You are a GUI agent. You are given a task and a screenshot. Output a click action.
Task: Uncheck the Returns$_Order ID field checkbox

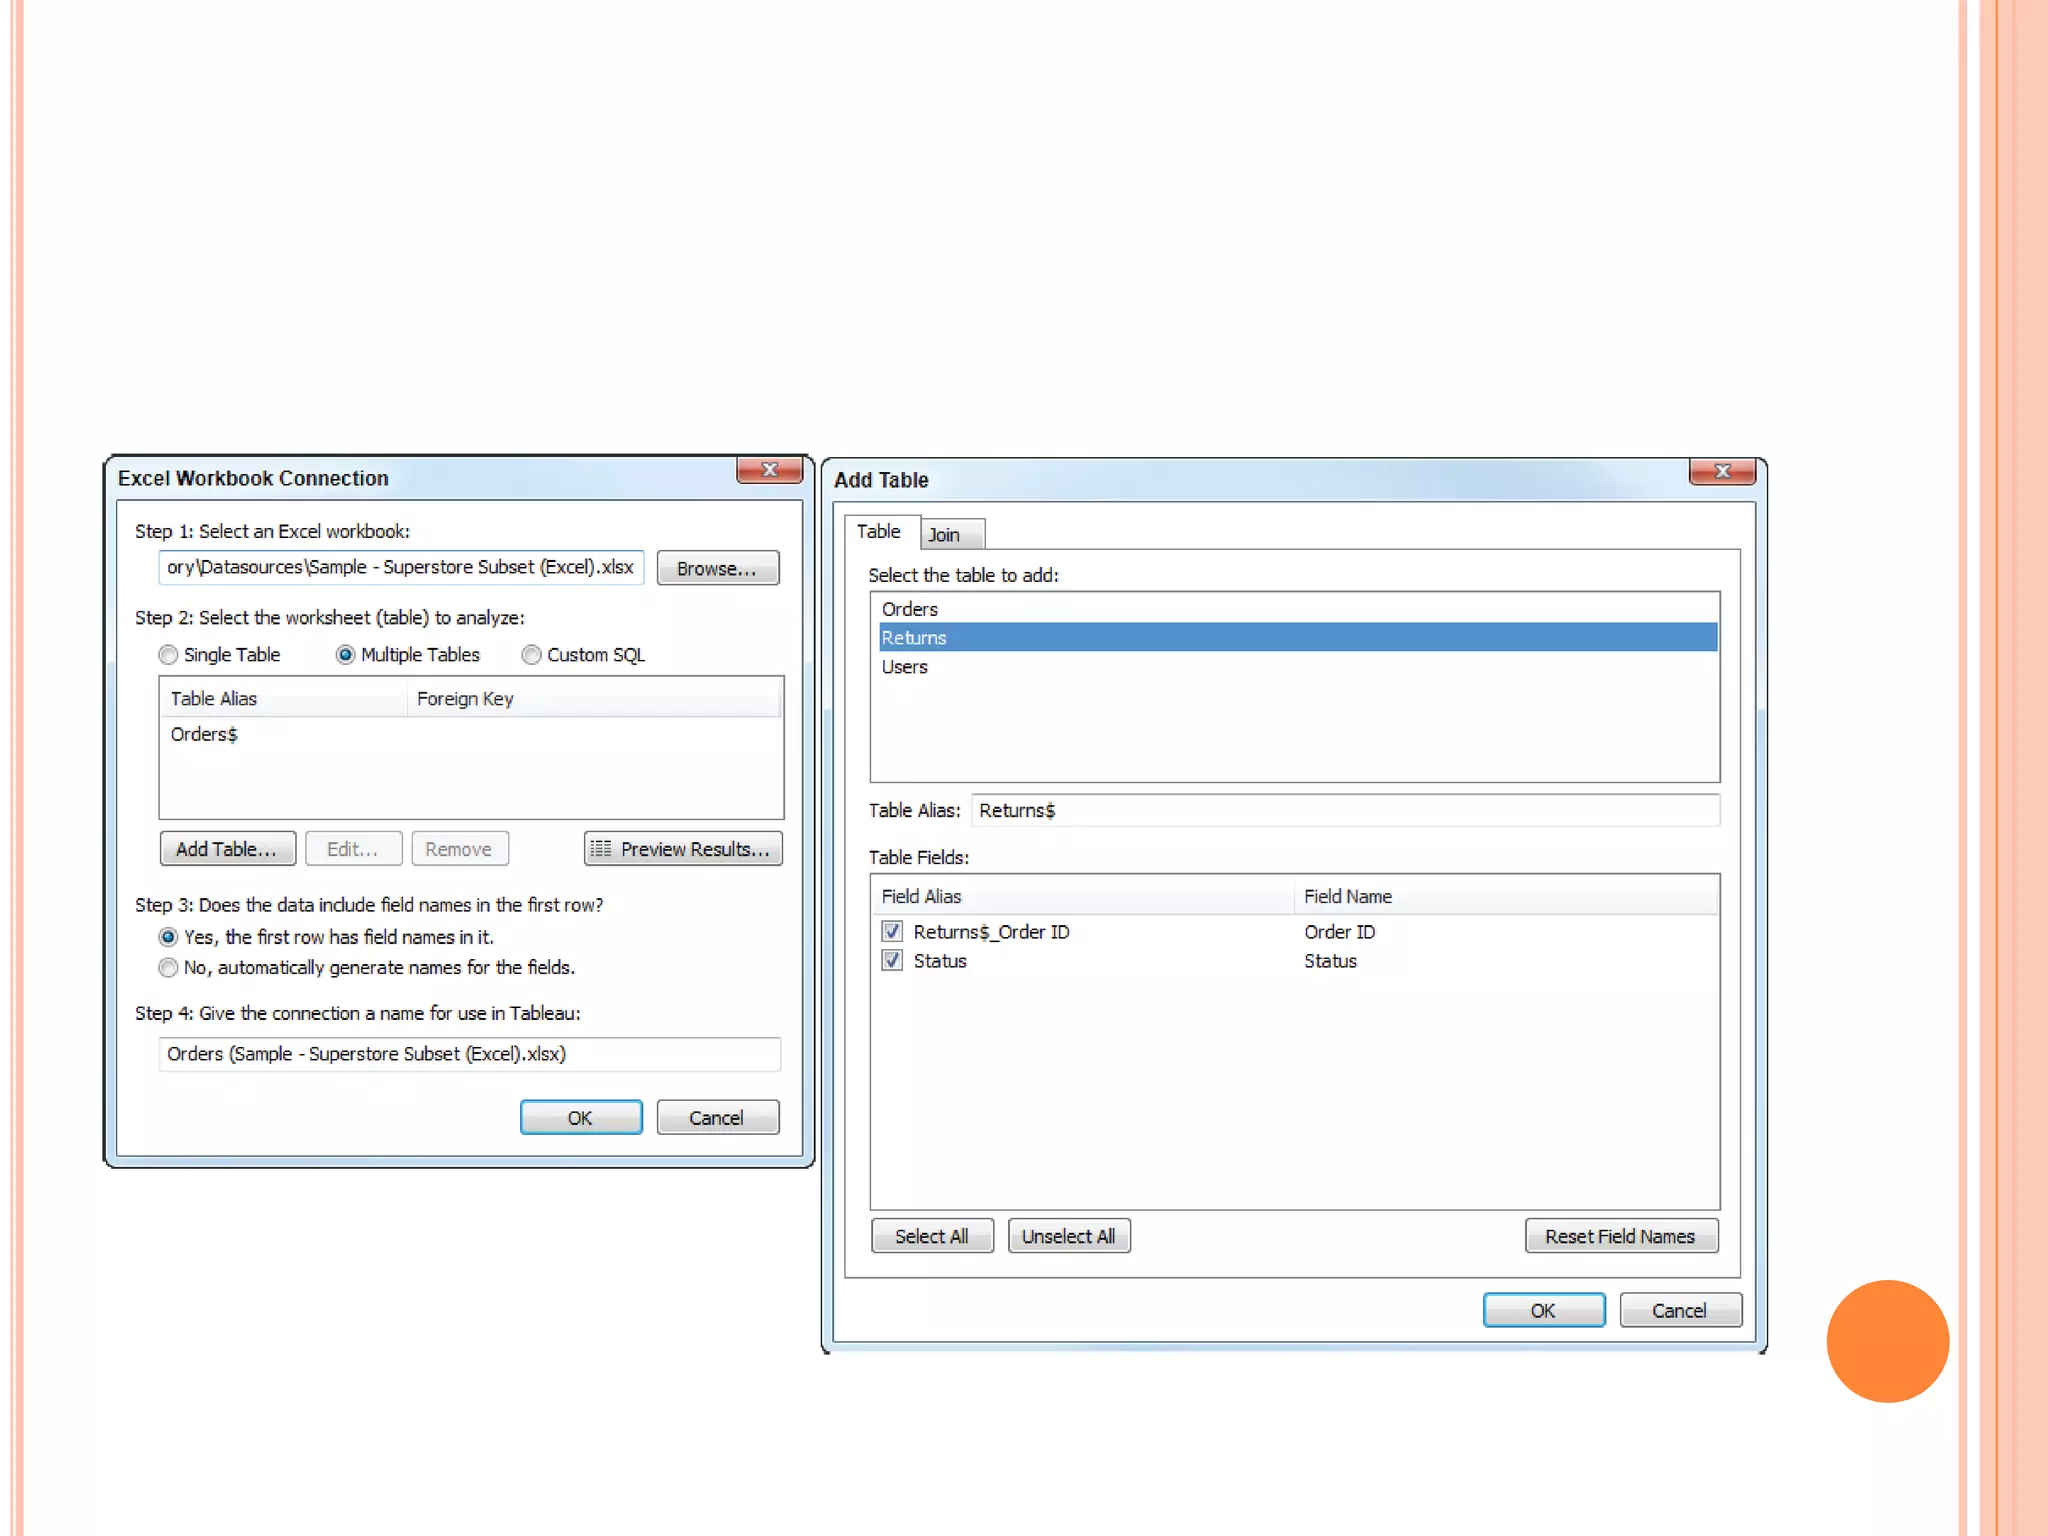click(892, 932)
